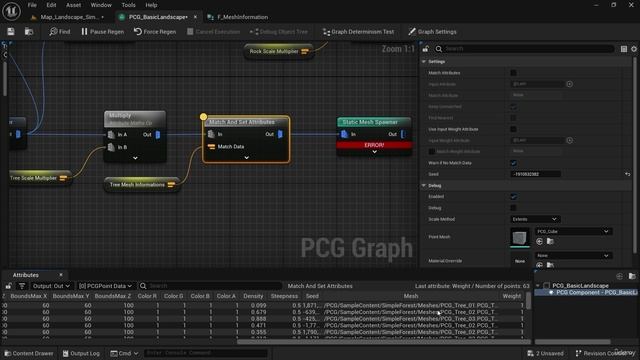Collapse the Debug section
Image resolution: width=640 pixels, height=360 pixels.
coord(424,185)
